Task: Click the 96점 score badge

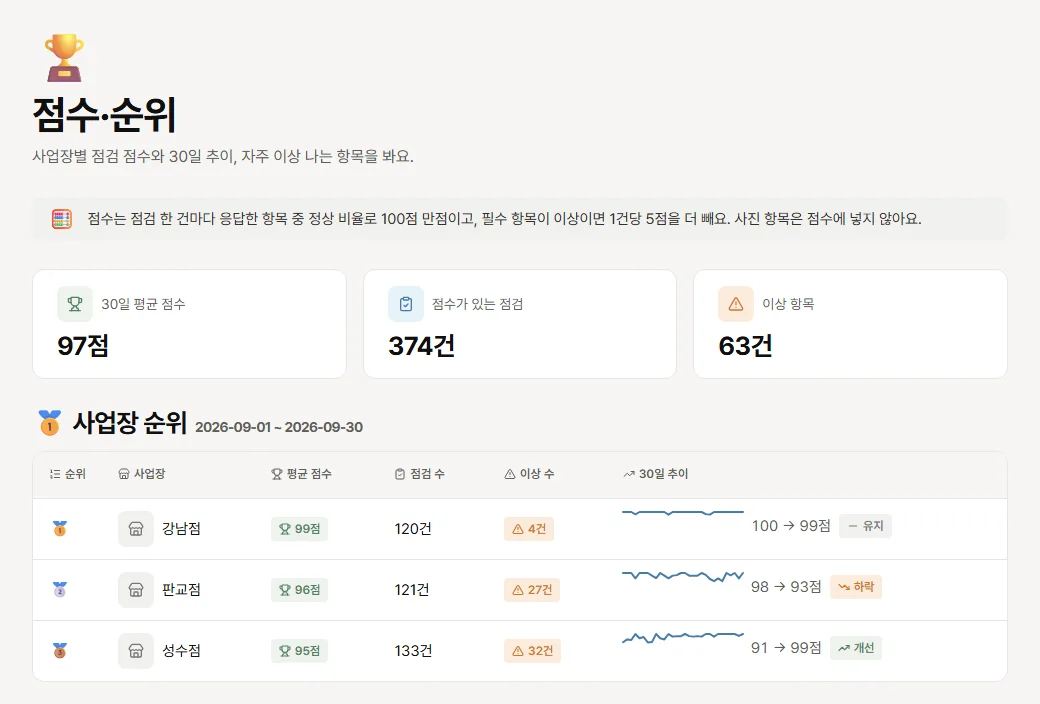Action: pyautogui.click(x=299, y=590)
